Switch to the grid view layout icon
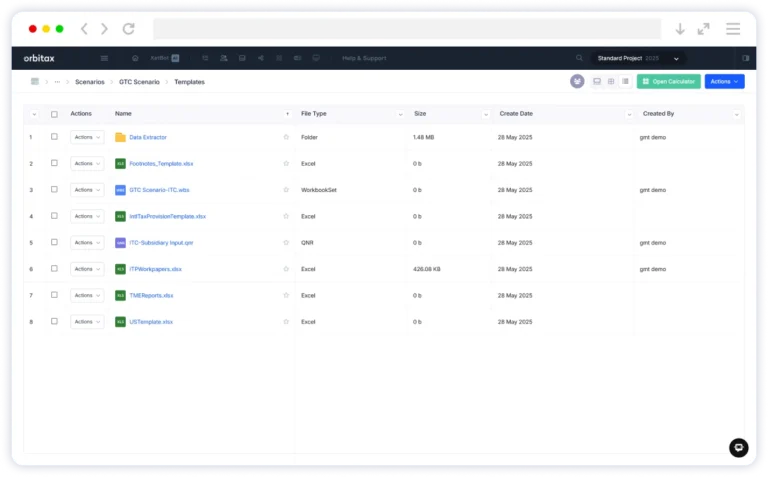Viewport: 768px width, 477px height. click(x=611, y=81)
